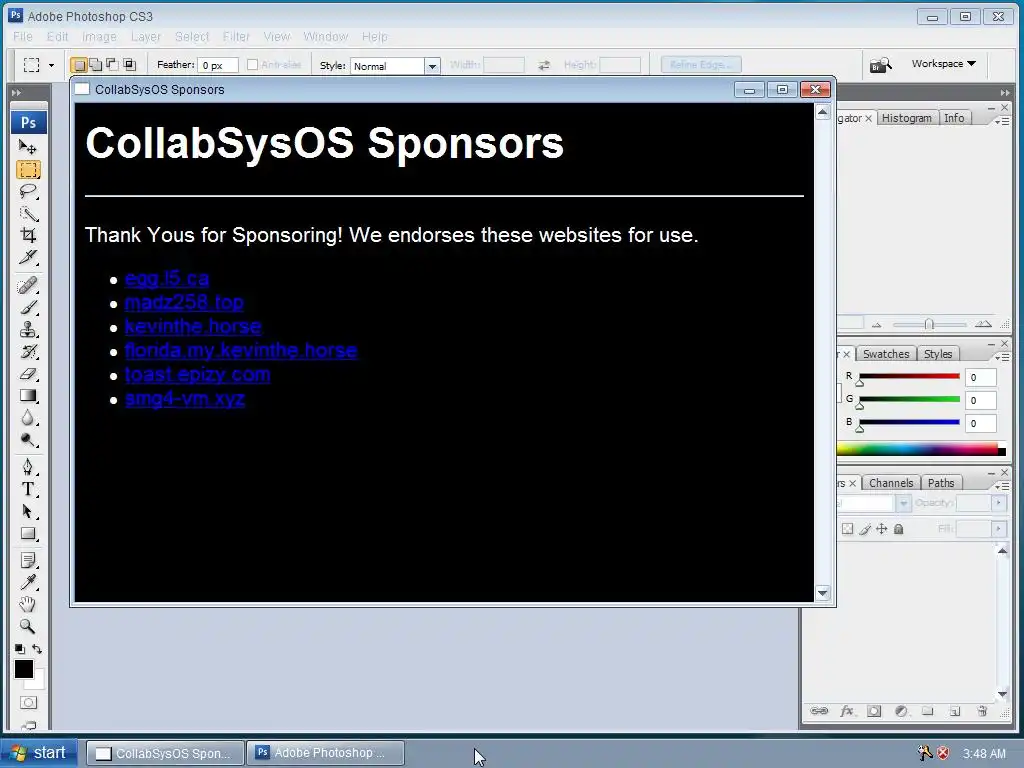Select the Zoom tool
This screenshot has height=768, width=1024.
28,626
